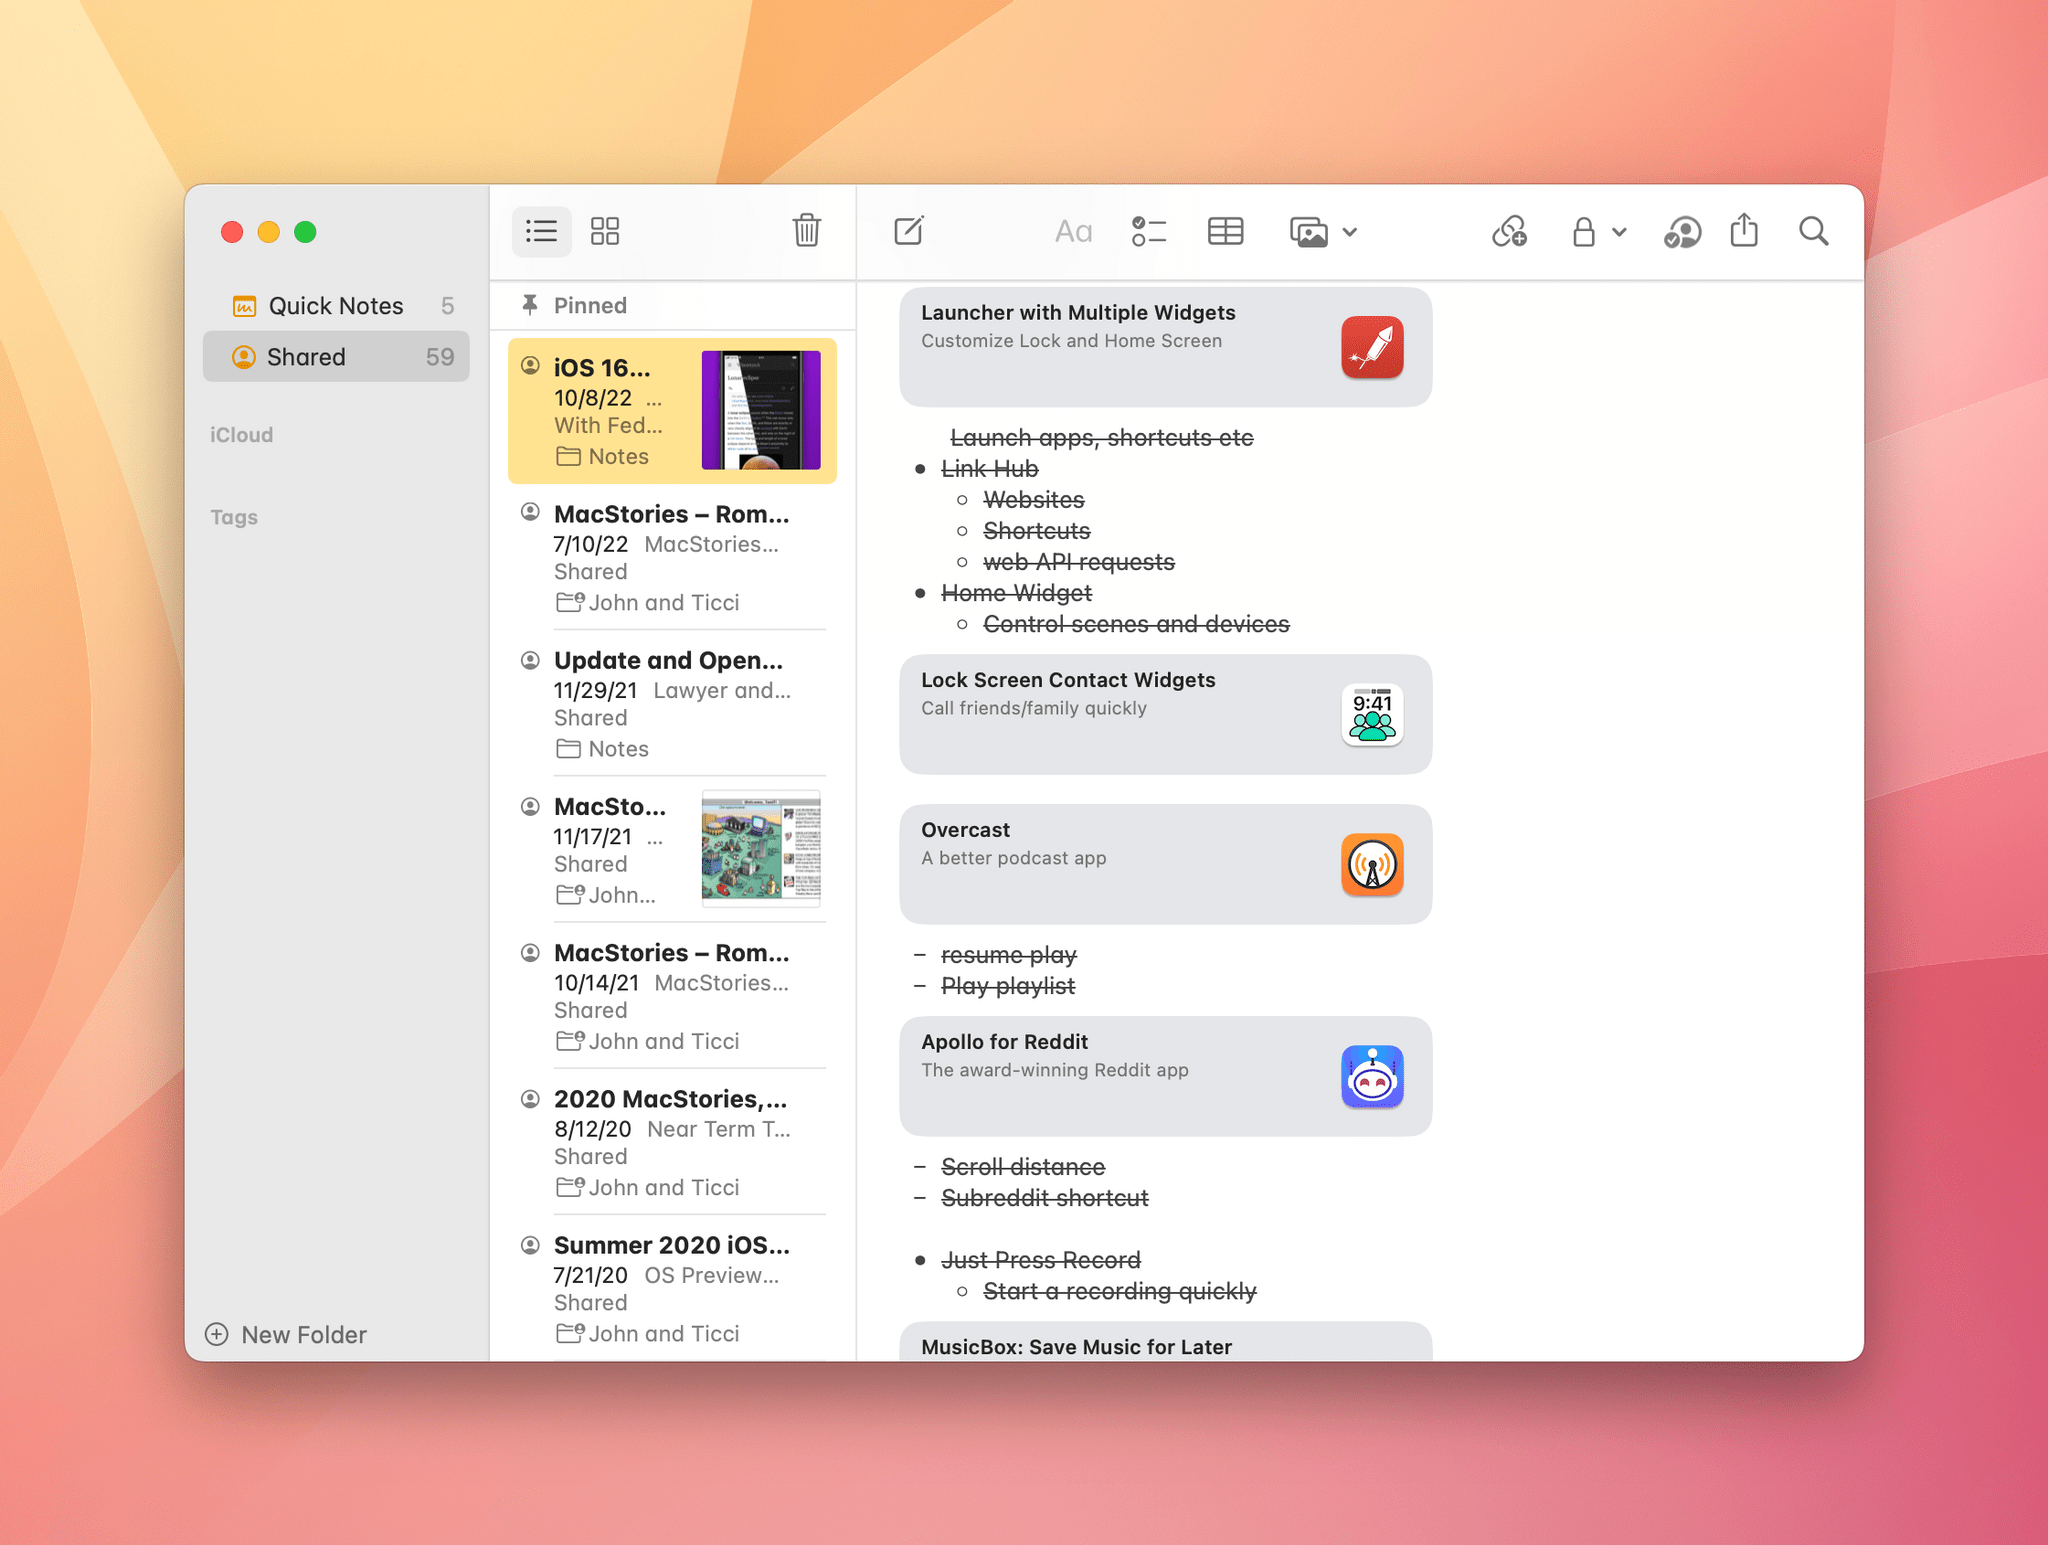
Task: Open the Lock Screen Contact Widgets card
Action: tap(1165, 714)
